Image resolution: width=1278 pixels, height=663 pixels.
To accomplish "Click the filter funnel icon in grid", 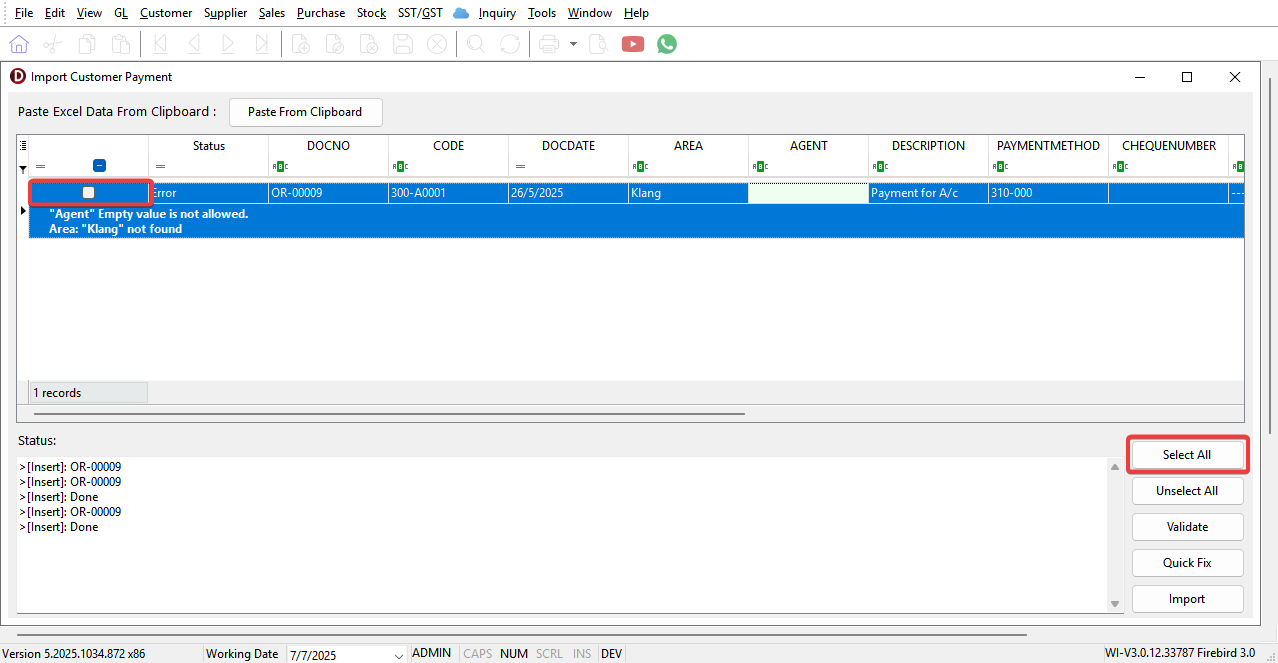I will pyautogui.click(x=23, y=168).
